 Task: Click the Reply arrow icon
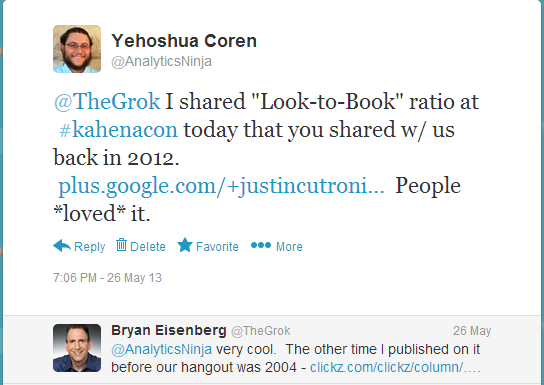62,246
